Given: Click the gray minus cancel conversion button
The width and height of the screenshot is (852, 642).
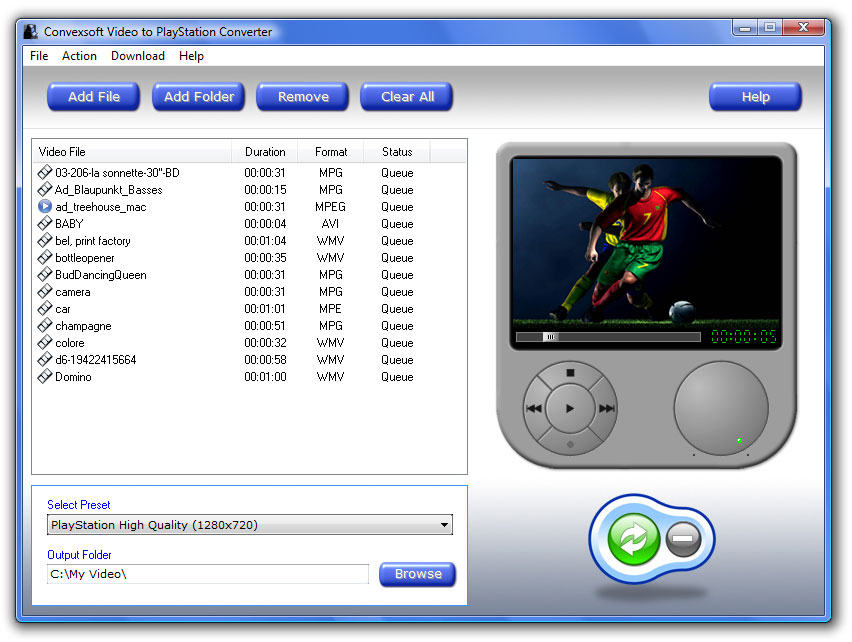Looking at the screenshot, I should (x=684, y=539).
